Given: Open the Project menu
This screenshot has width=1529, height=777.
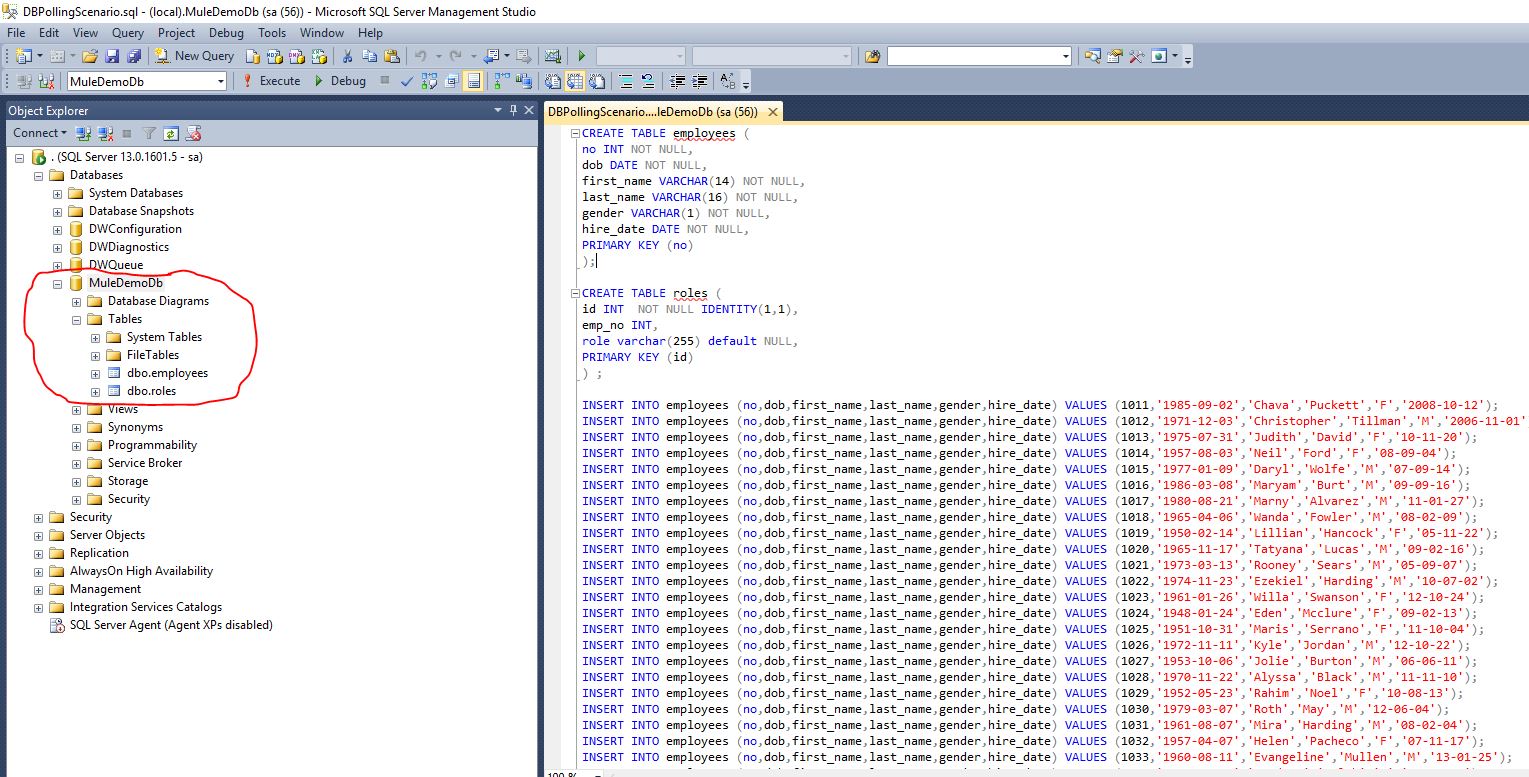Looking at the screenshot, I should coord(177,33).
